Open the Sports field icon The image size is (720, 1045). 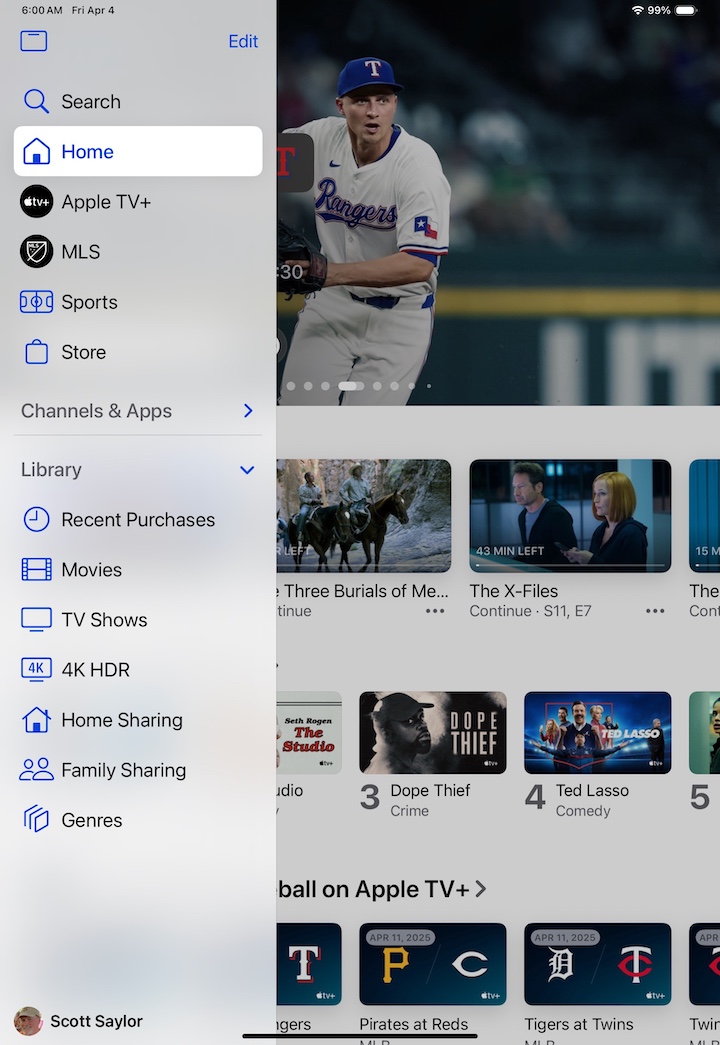pyautogui.click(x=37, y=302)
